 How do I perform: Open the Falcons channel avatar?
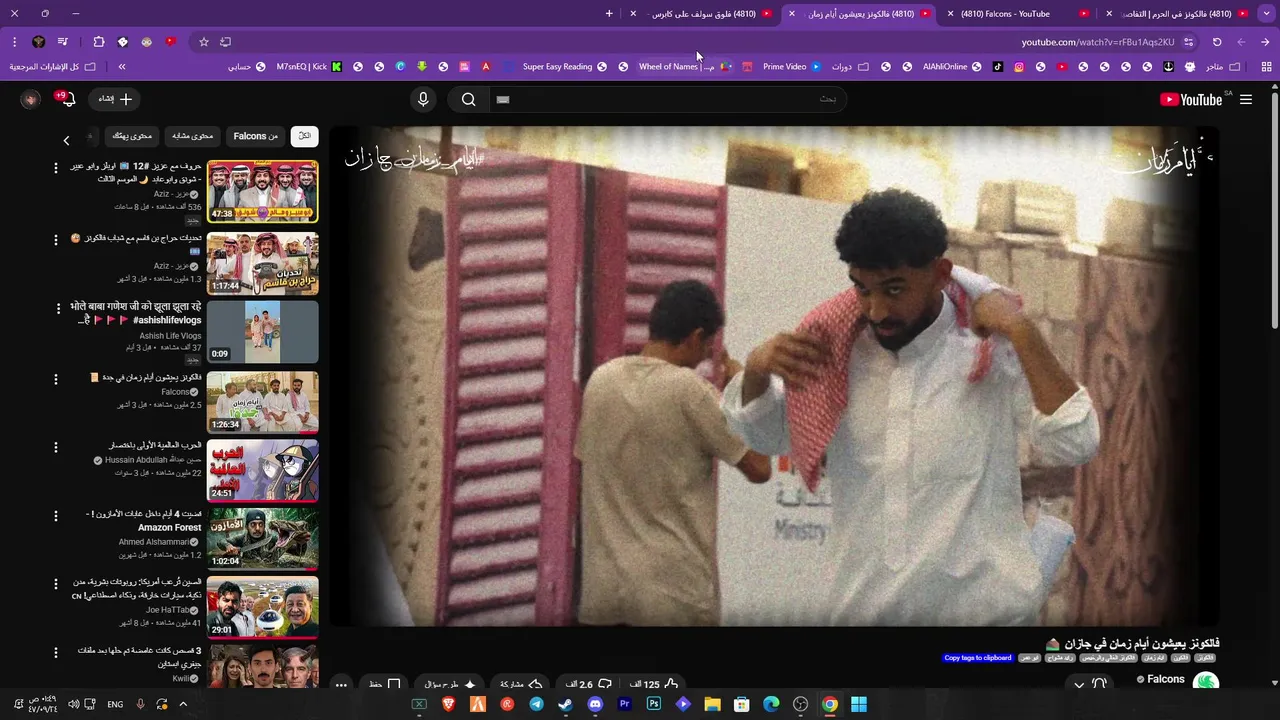[1206, 682]
